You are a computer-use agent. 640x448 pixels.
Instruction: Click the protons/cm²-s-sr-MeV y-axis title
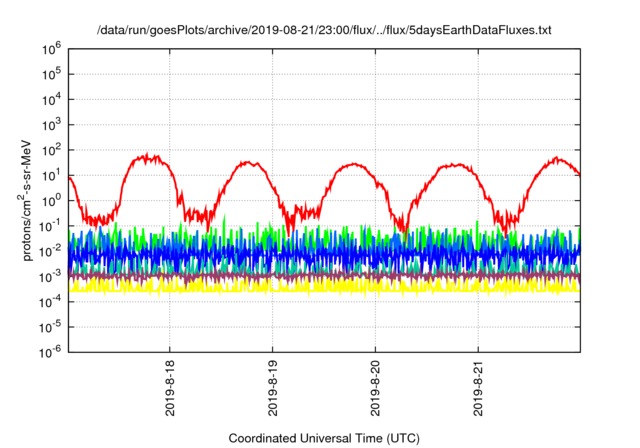[25, 200]
